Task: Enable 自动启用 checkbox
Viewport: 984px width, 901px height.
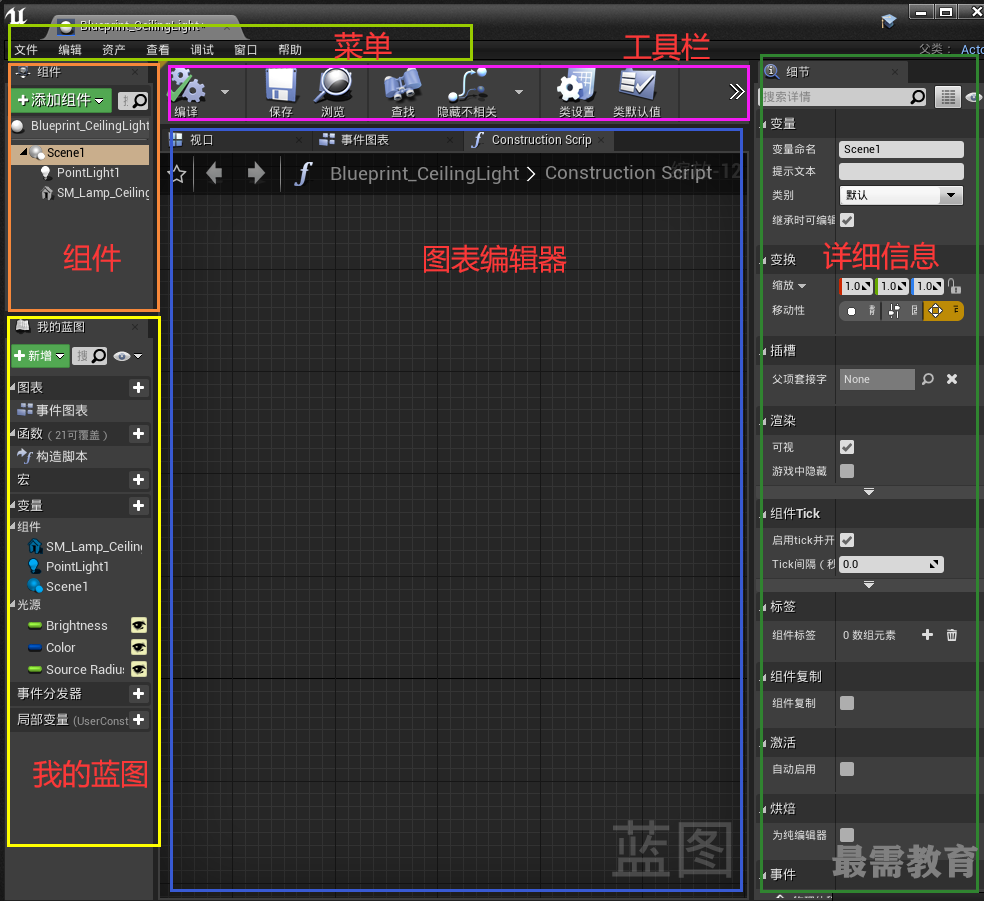Action: point(847,769)
